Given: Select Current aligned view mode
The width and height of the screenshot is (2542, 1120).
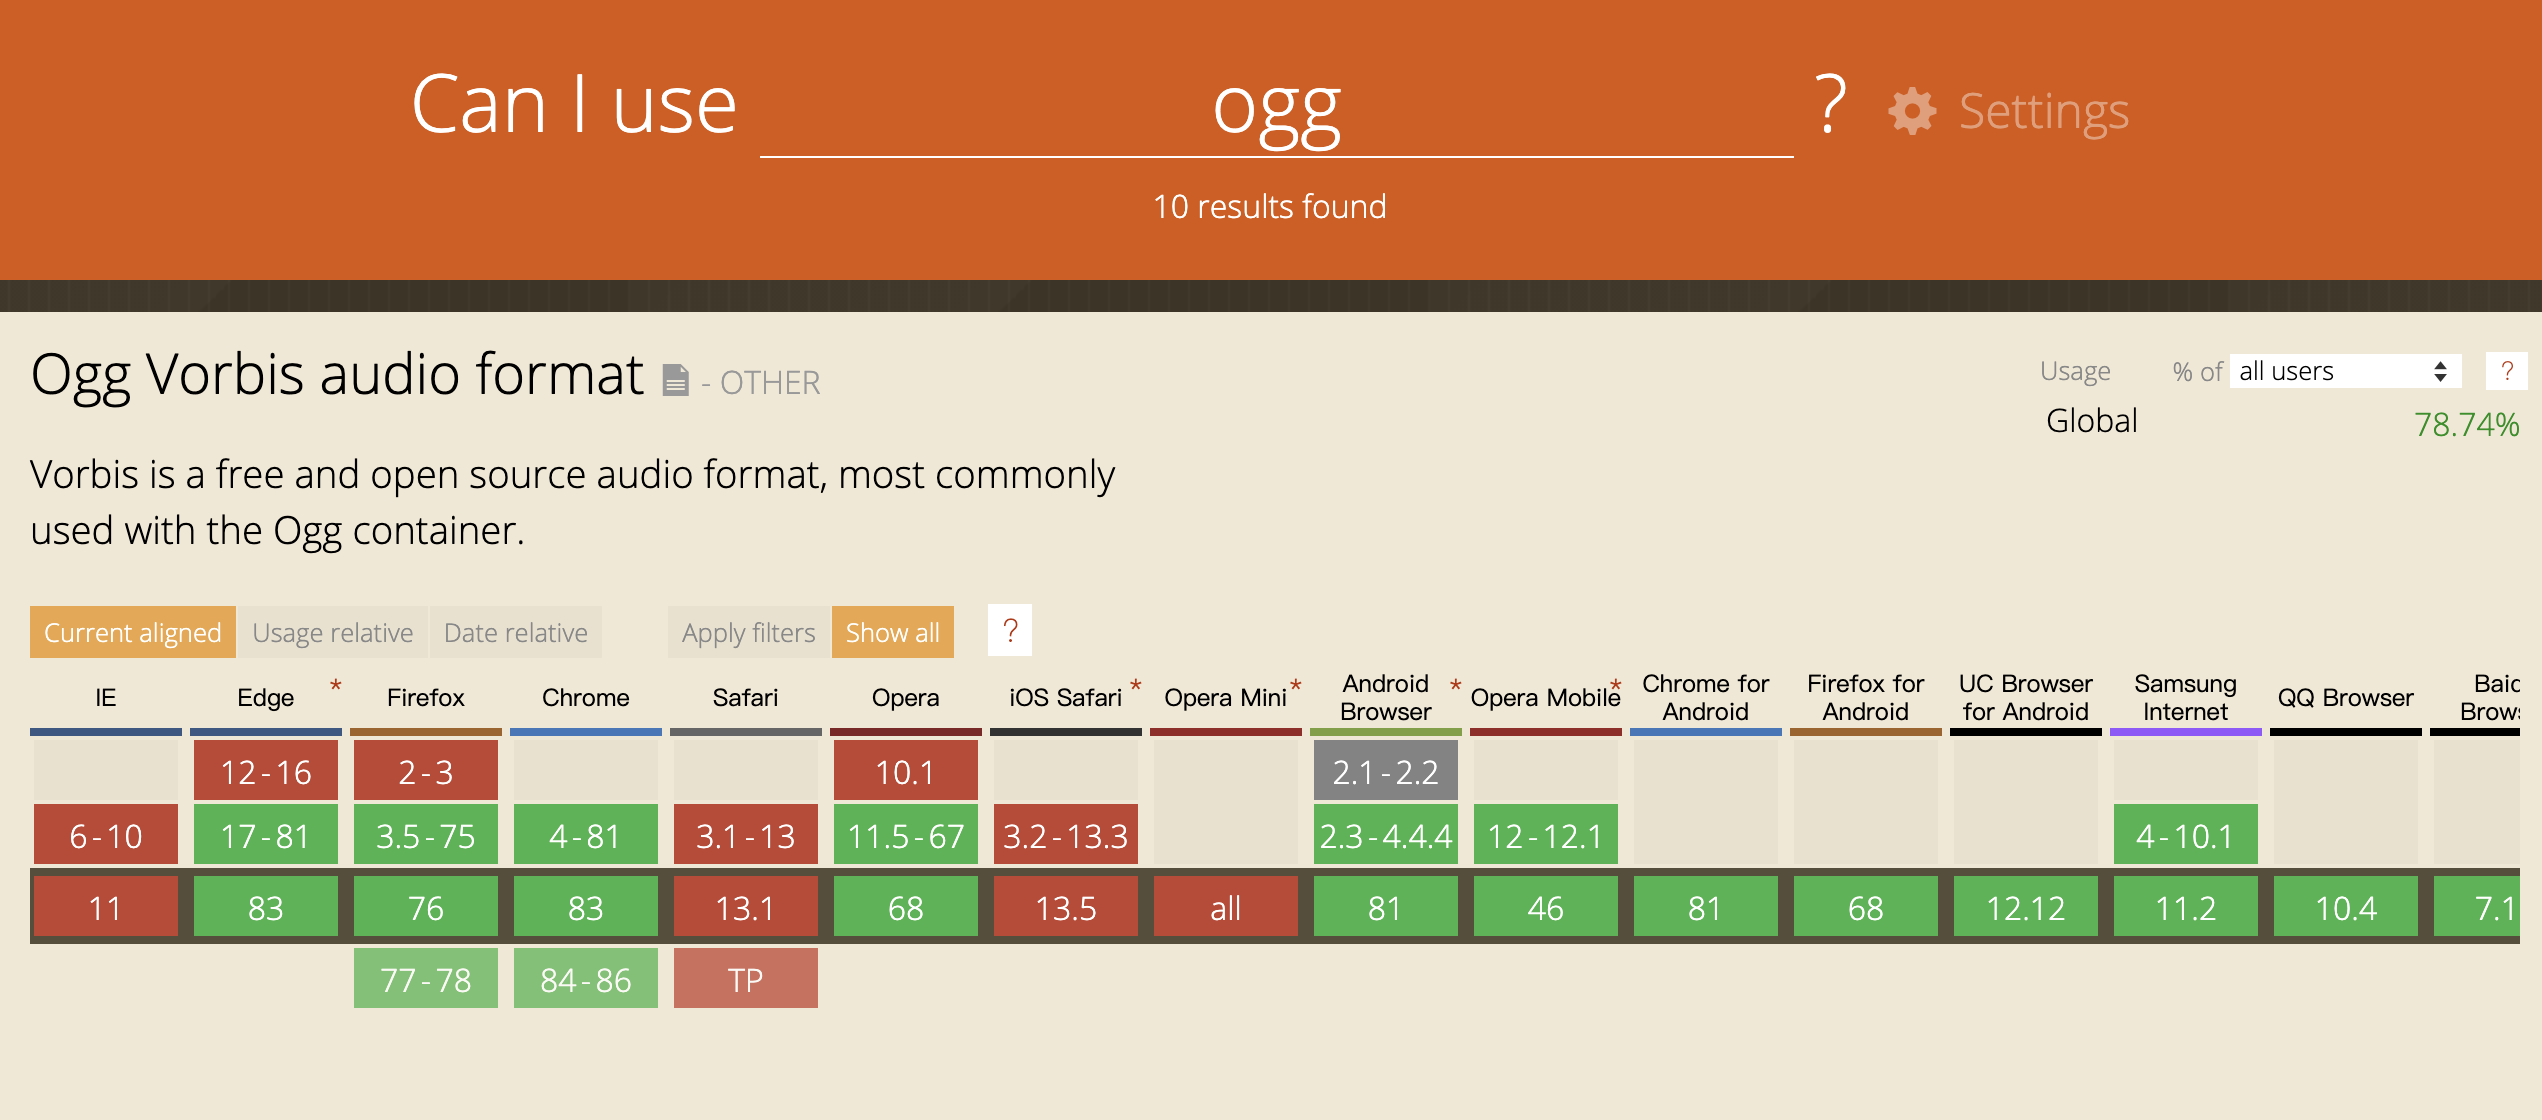Looking at the screenshot, I should coord(133,632).
